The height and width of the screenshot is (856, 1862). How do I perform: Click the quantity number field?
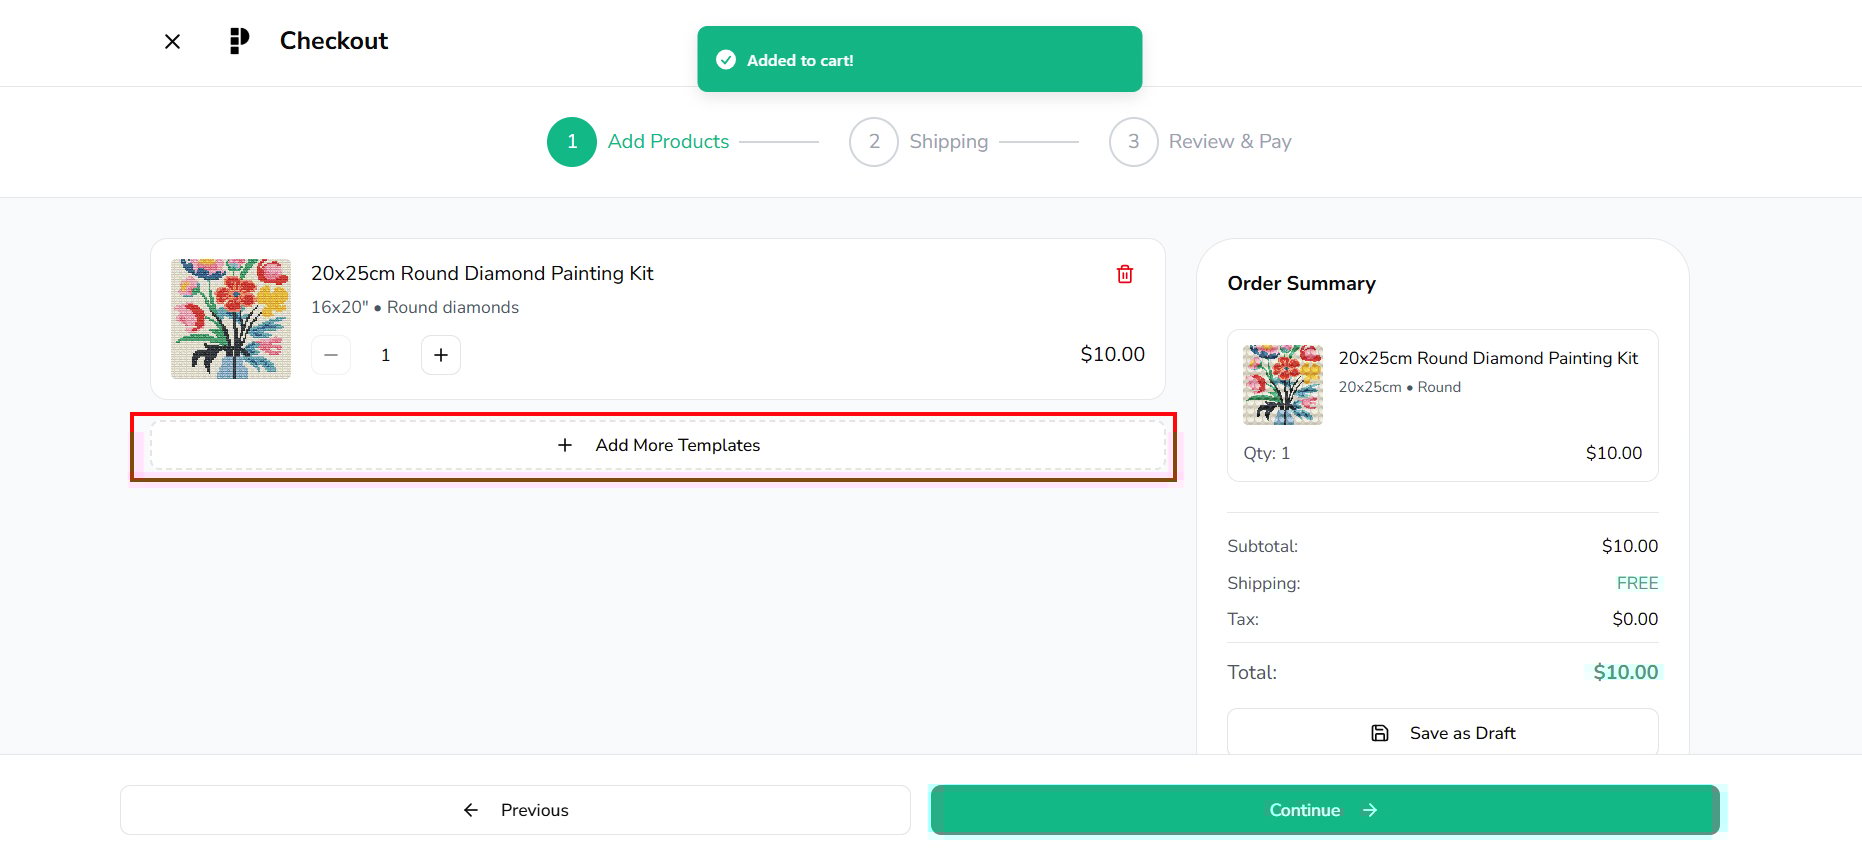(x=386, y=355)
